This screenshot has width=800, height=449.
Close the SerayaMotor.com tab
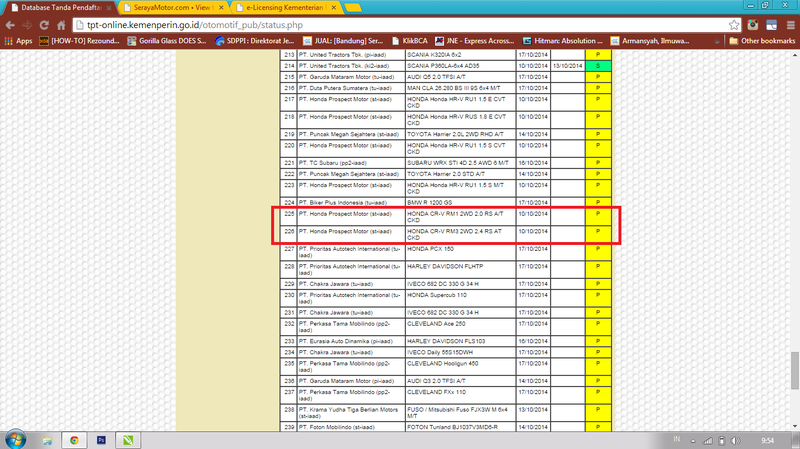[221, 8]
